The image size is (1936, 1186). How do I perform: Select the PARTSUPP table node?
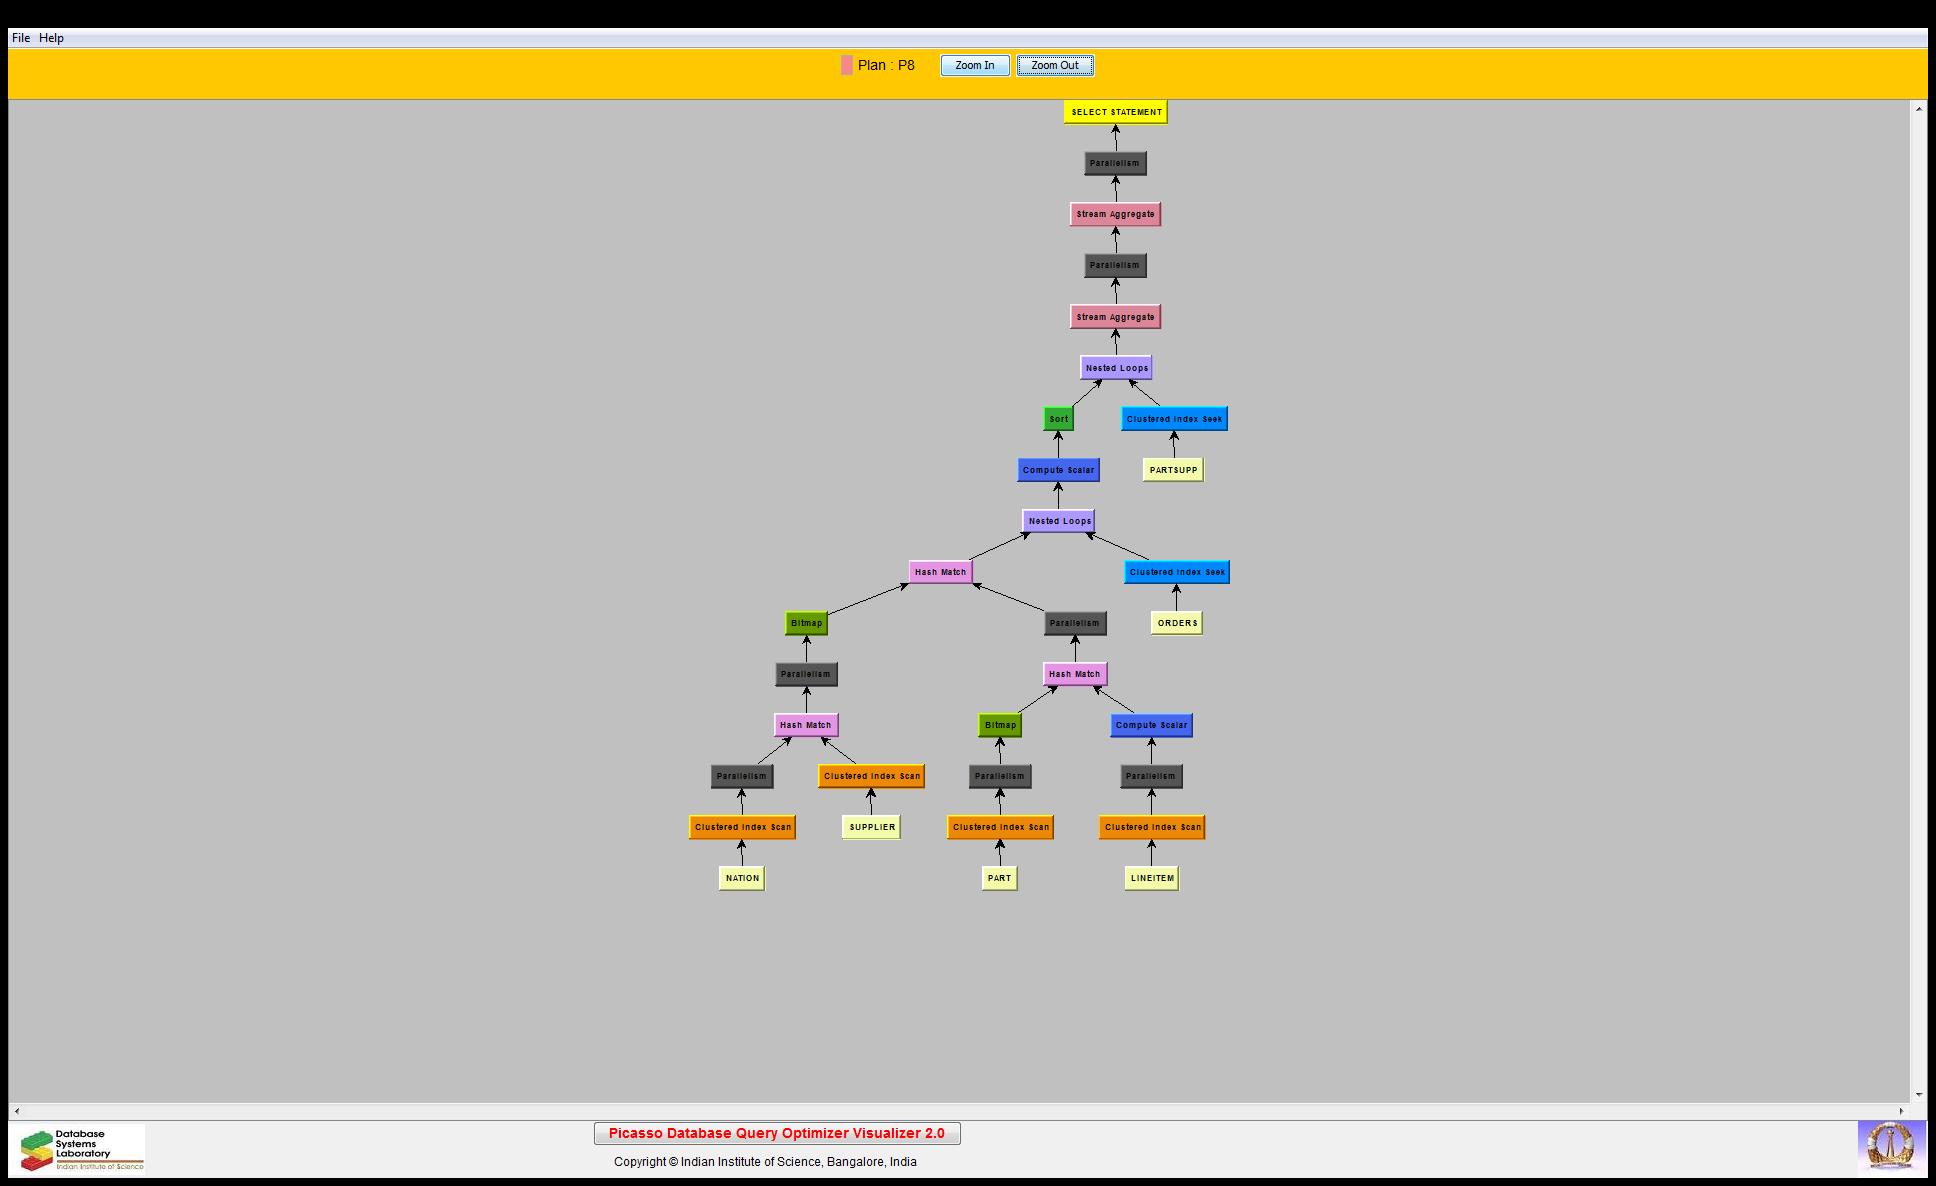[1173, 470]
